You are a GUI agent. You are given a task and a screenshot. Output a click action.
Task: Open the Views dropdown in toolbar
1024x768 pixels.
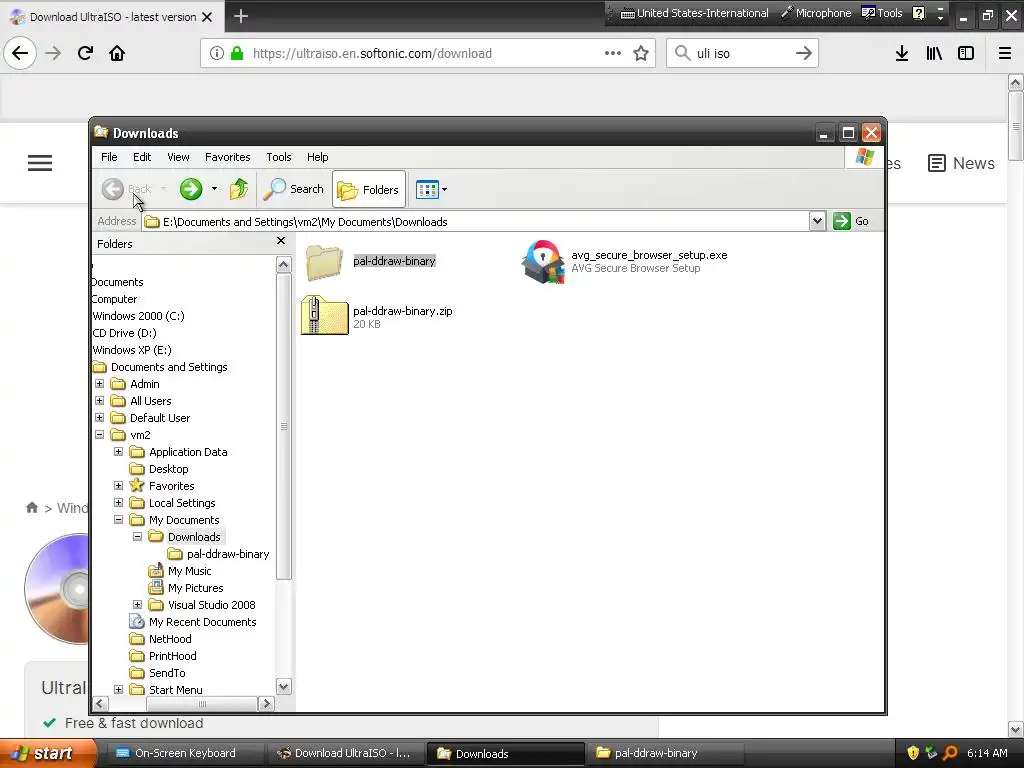pyautogui.click(x=432, y=189)
